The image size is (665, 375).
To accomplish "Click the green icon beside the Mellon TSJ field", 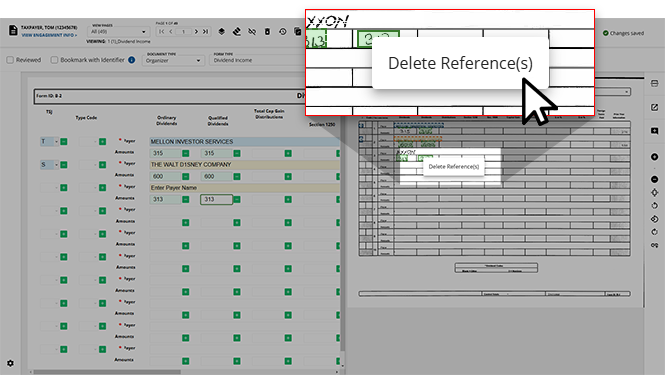I will (64, 142).
